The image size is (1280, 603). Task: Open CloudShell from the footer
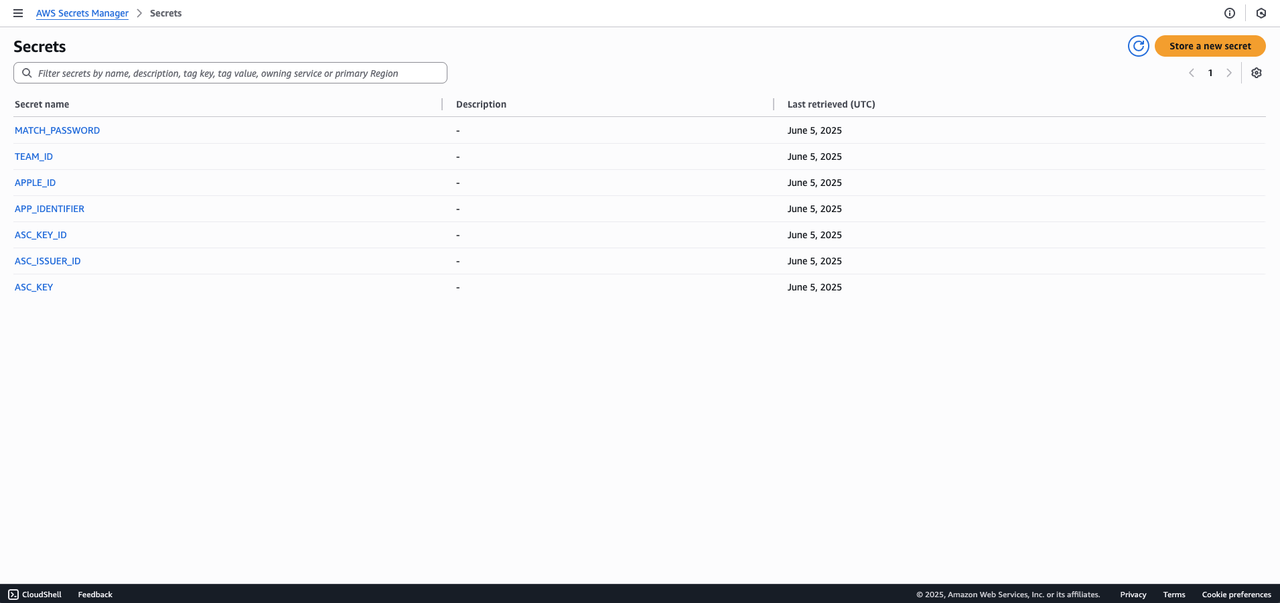coord(35,594)
